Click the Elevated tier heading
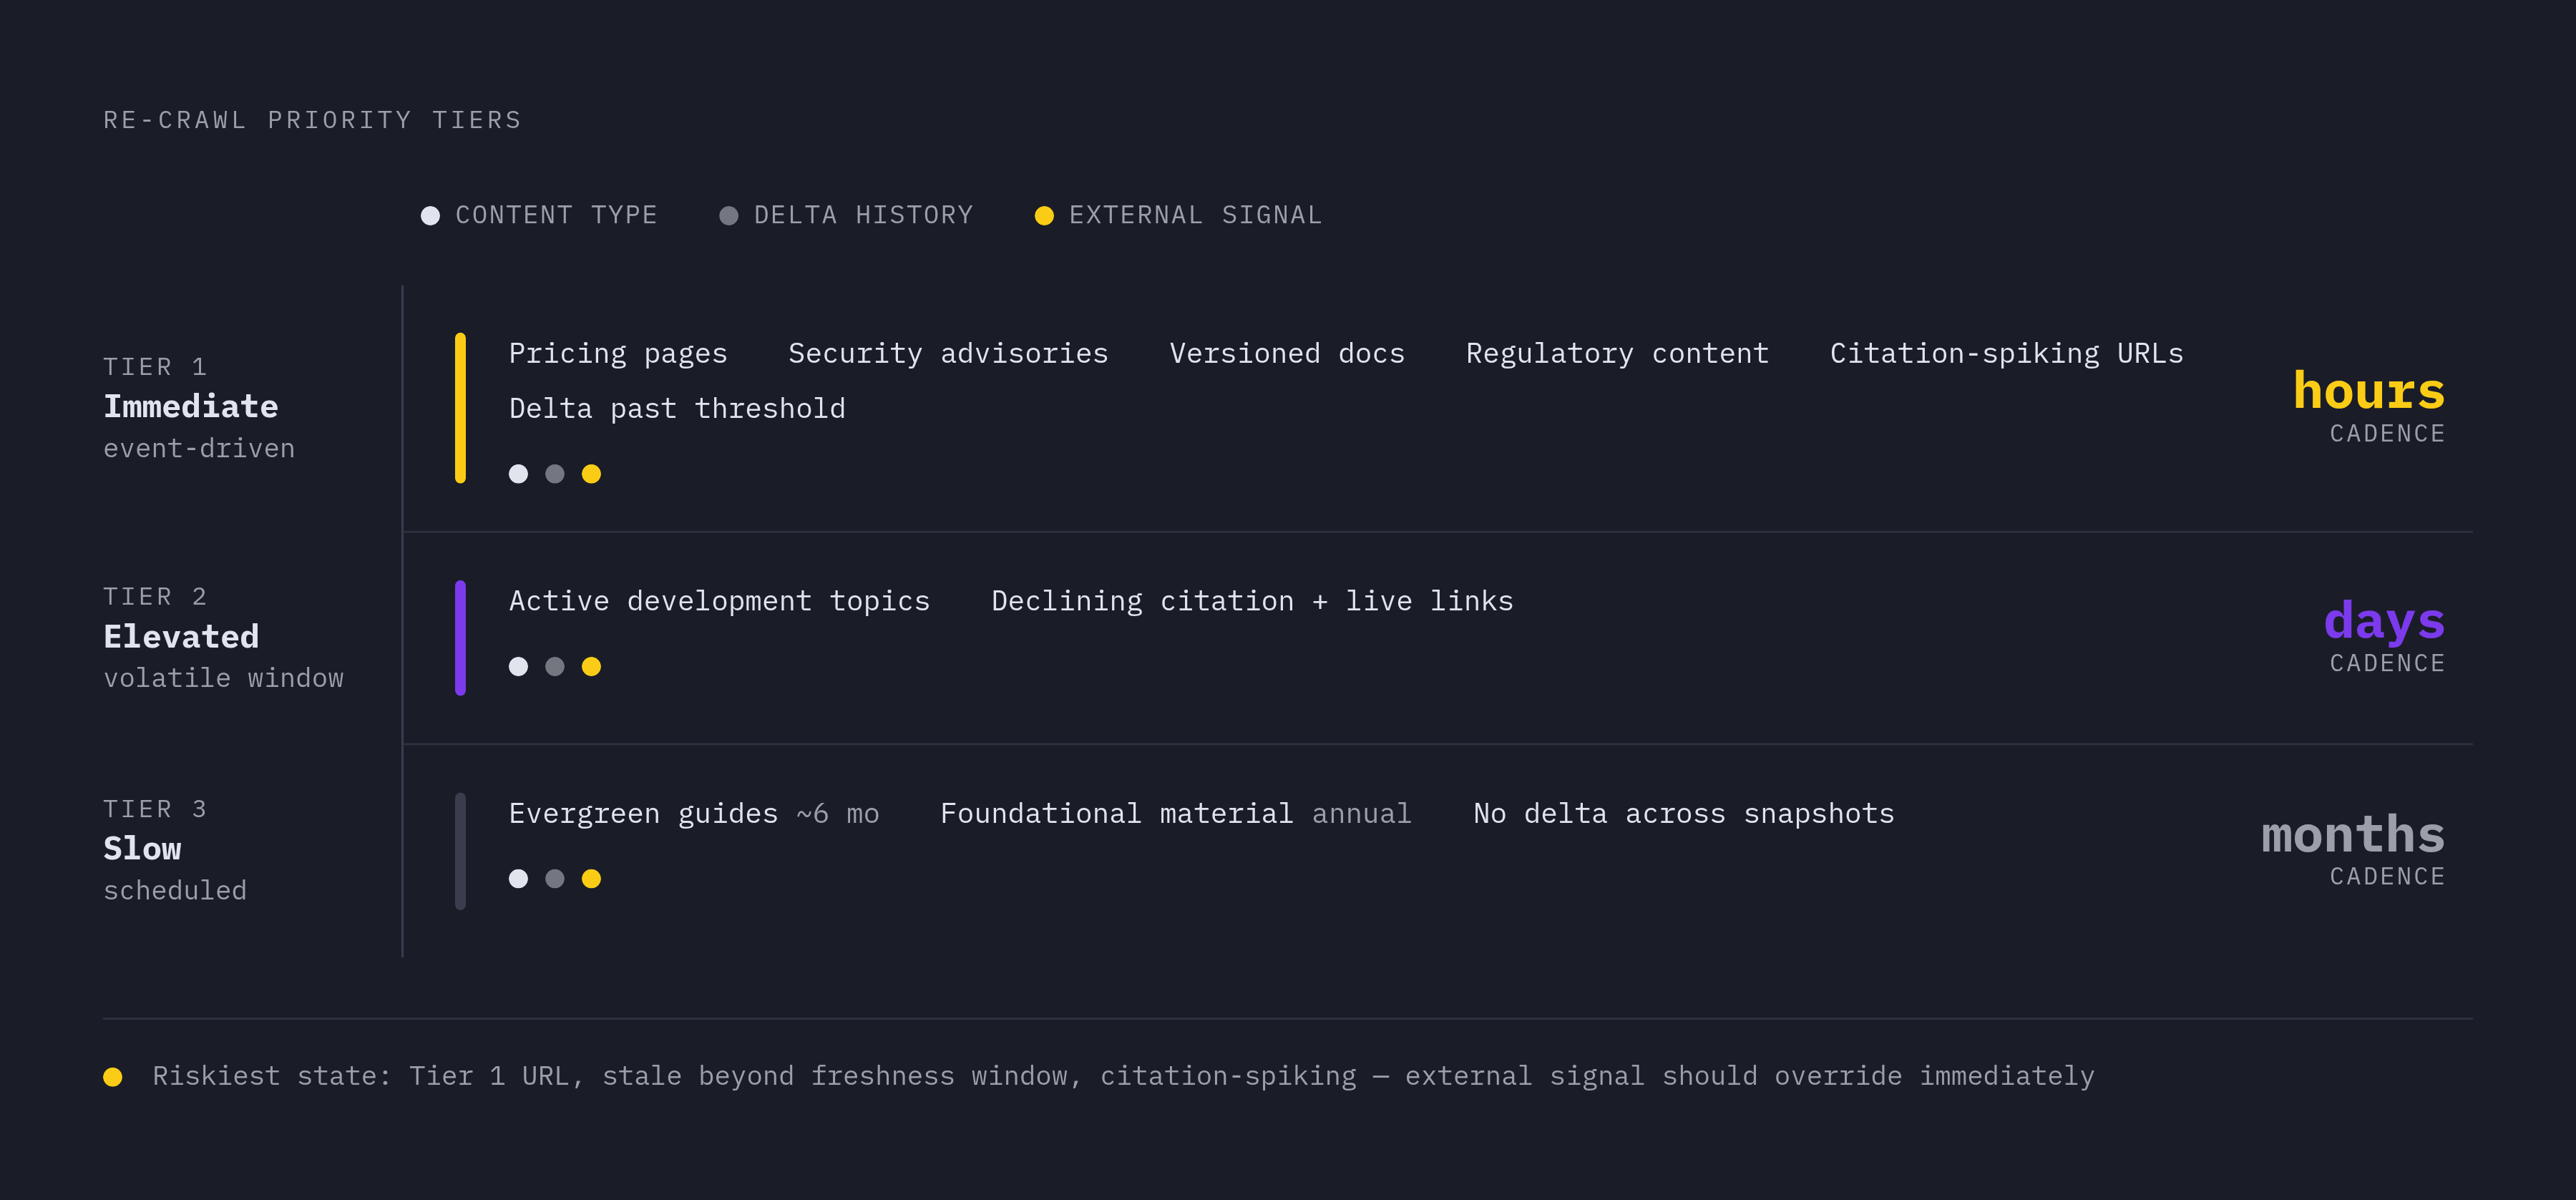The width and height of the screenshot is (2576, 1200). pos(181,637)
